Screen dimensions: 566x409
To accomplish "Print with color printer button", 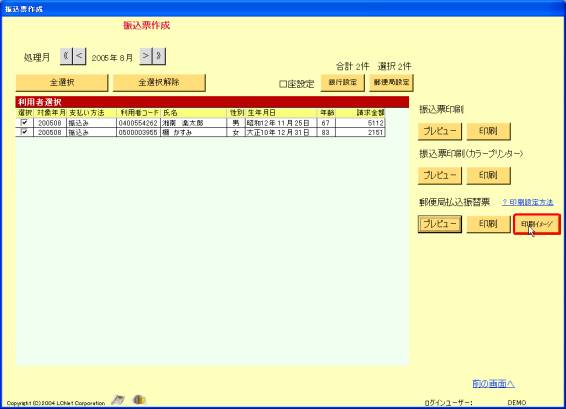I will (488, 175).
